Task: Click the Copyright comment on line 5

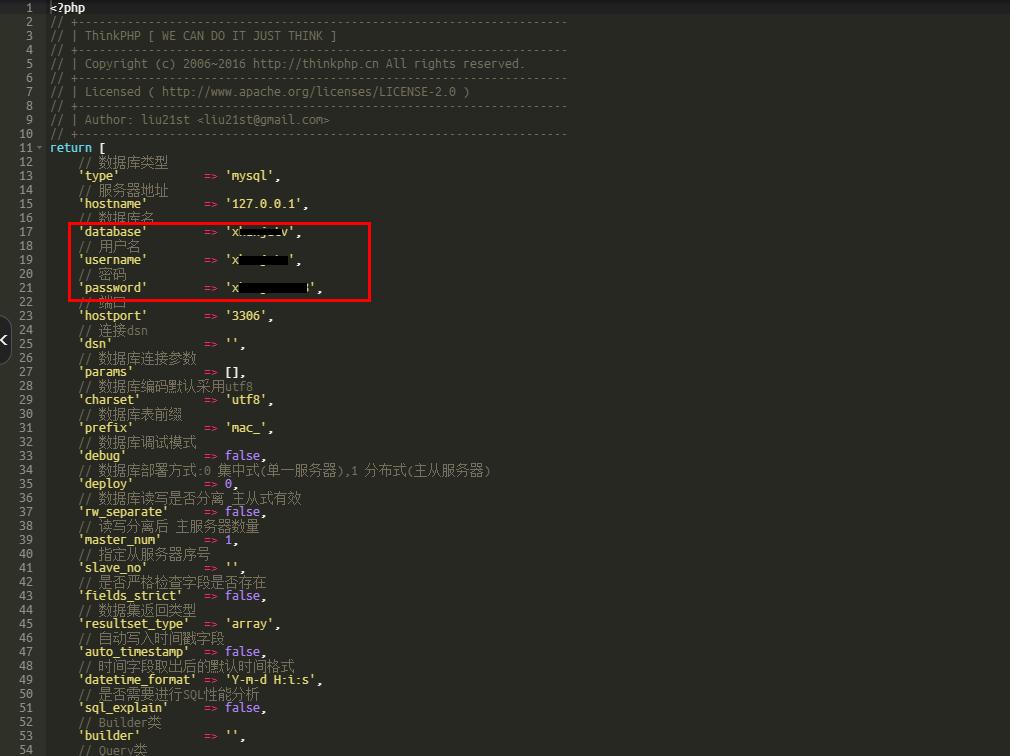Action: pos(287,64)
